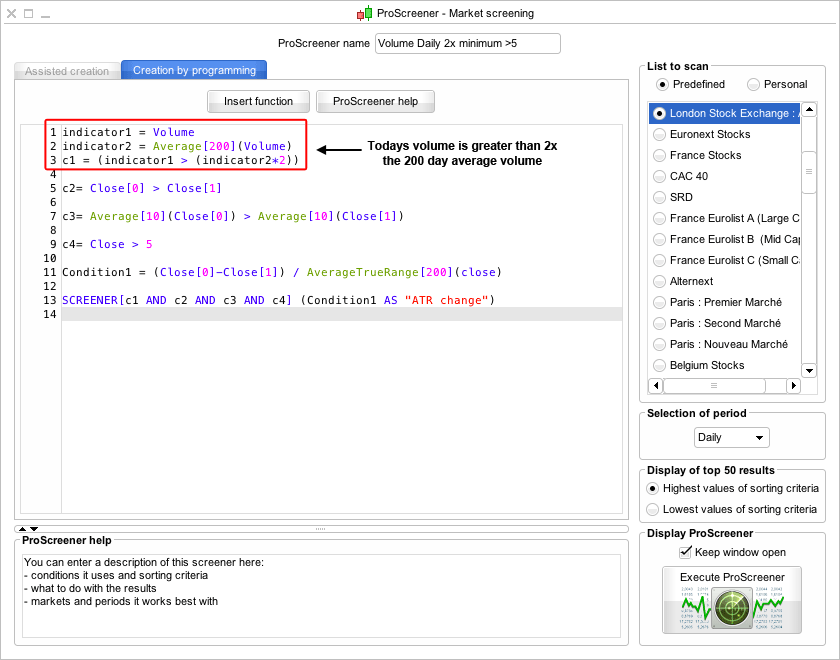
Task: Click the ProScreener candlestick title icon
Action: [364, 14]
